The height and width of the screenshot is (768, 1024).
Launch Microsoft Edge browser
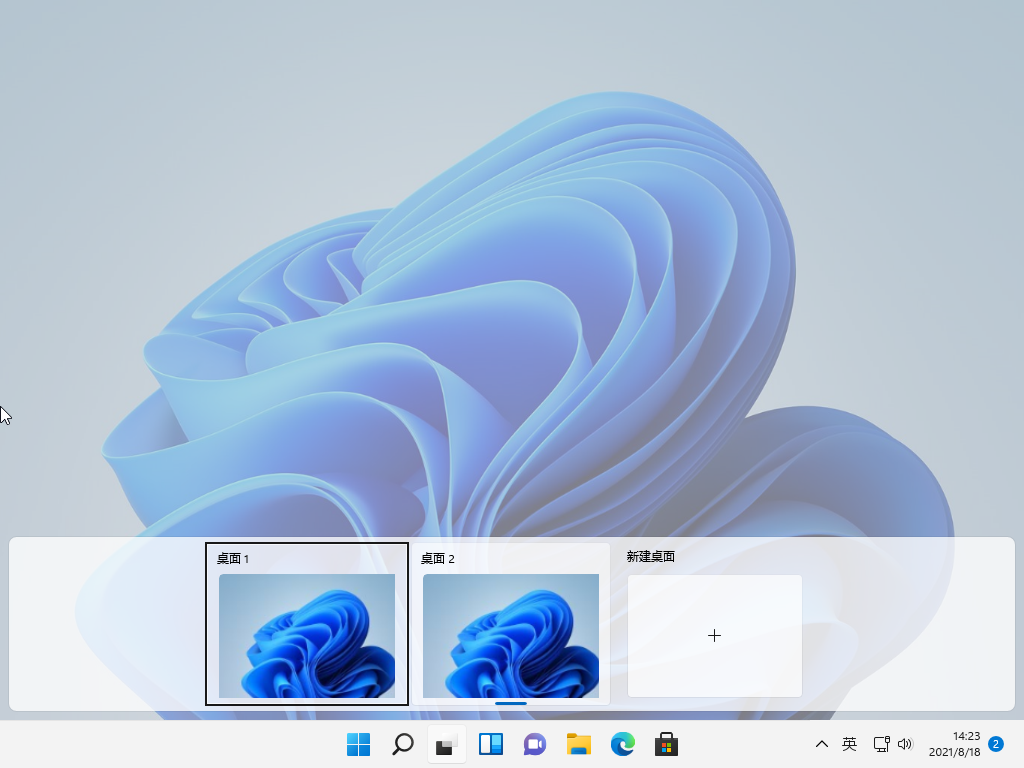pyautogui.click(x=622, y=744)
